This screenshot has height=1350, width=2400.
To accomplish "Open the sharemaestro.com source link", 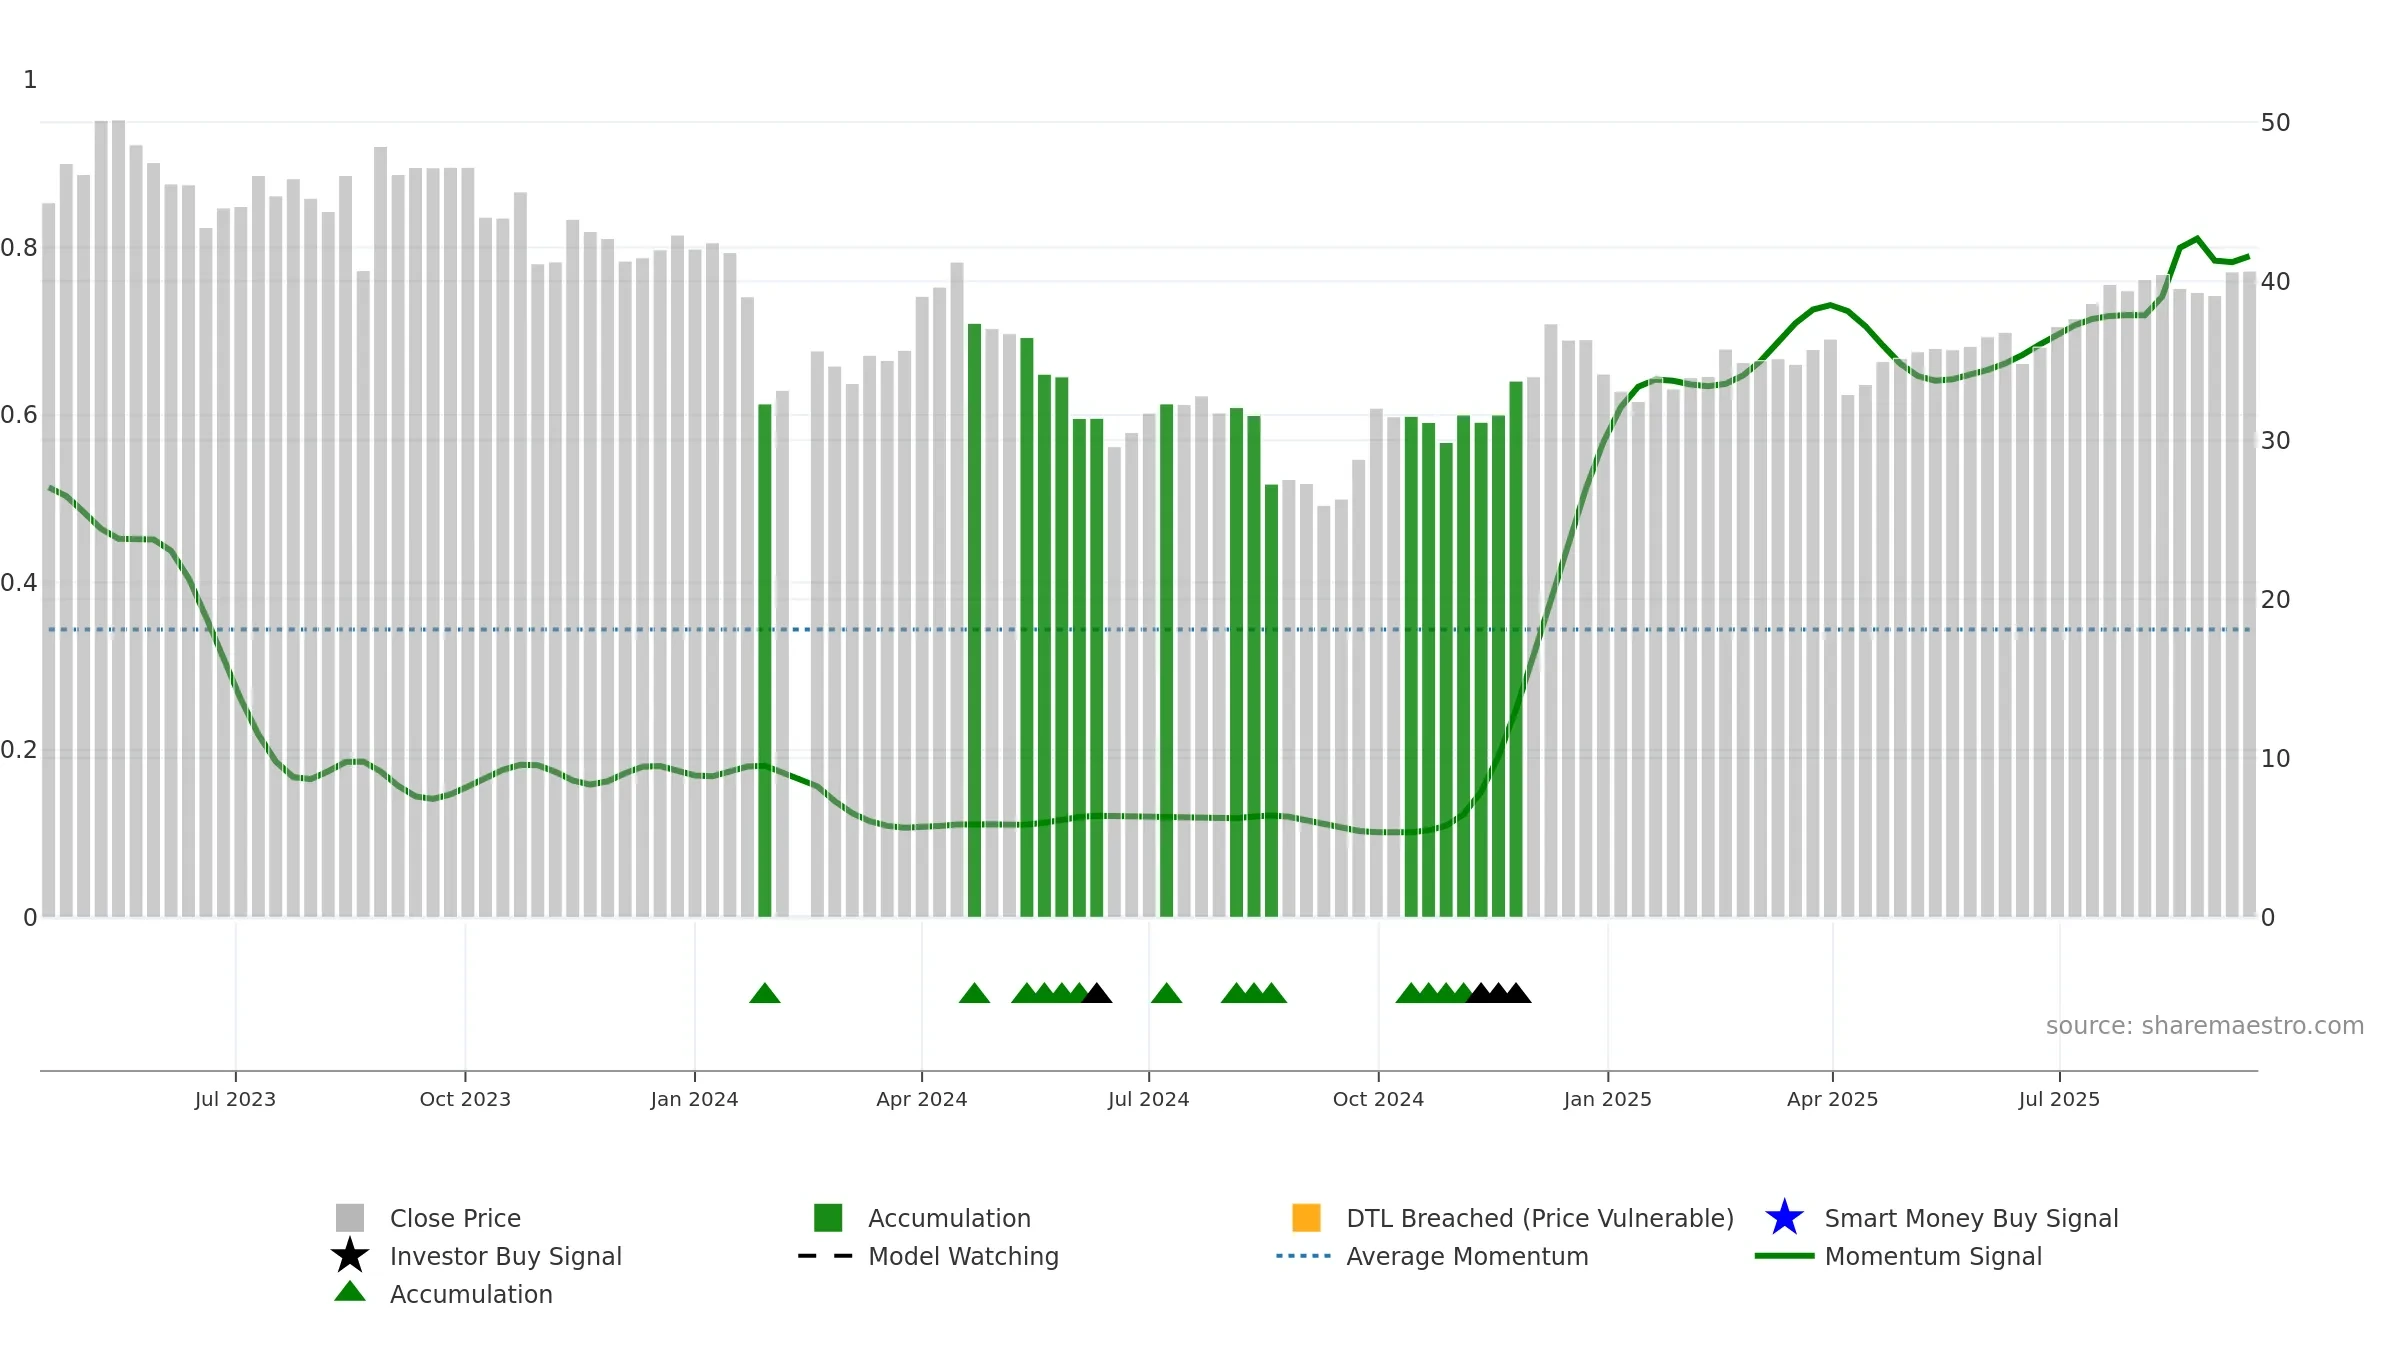I will (2204, 1026).
